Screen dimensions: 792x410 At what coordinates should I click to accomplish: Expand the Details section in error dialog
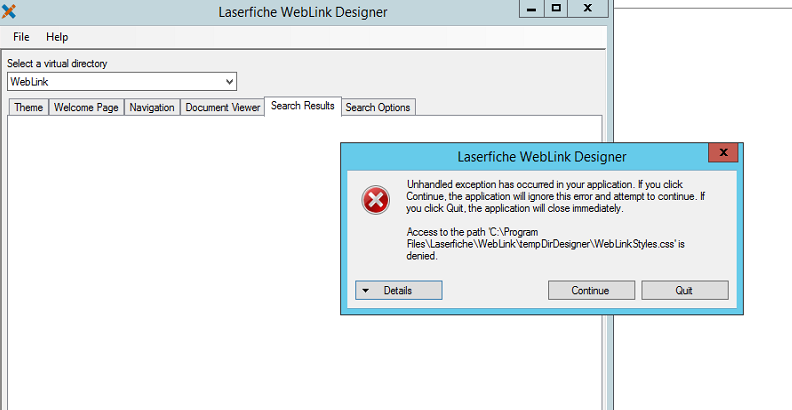[399, 290]
